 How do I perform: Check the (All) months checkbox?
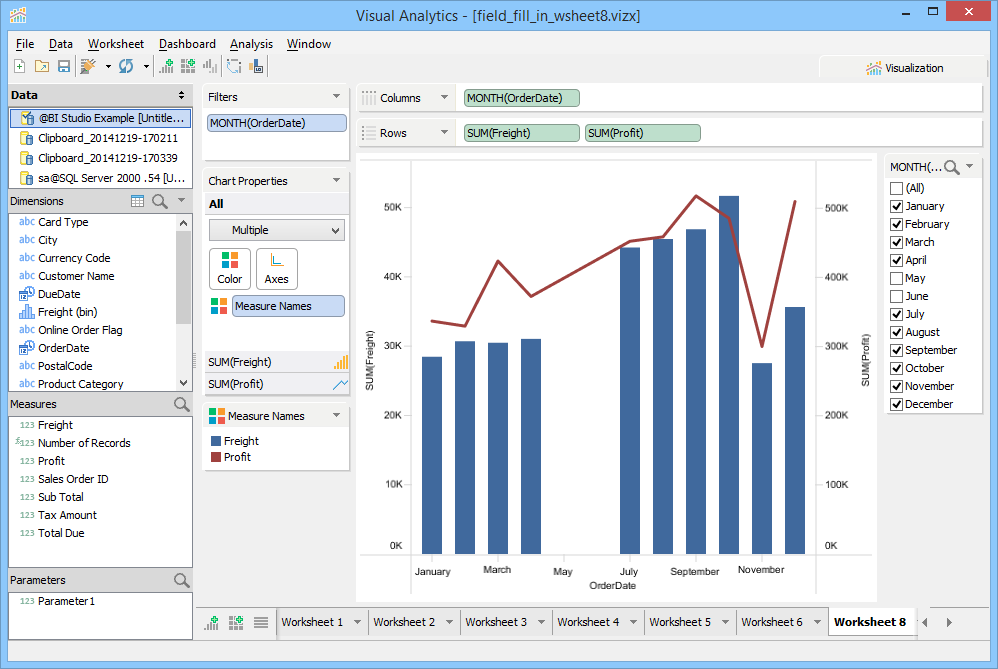(x=896, y=188)
